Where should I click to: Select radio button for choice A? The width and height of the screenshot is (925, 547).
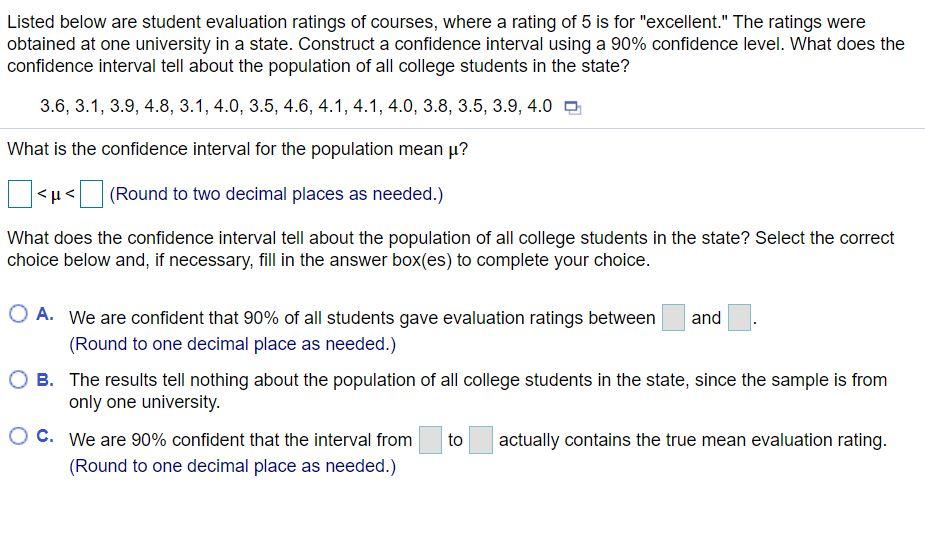coord(19,315)
